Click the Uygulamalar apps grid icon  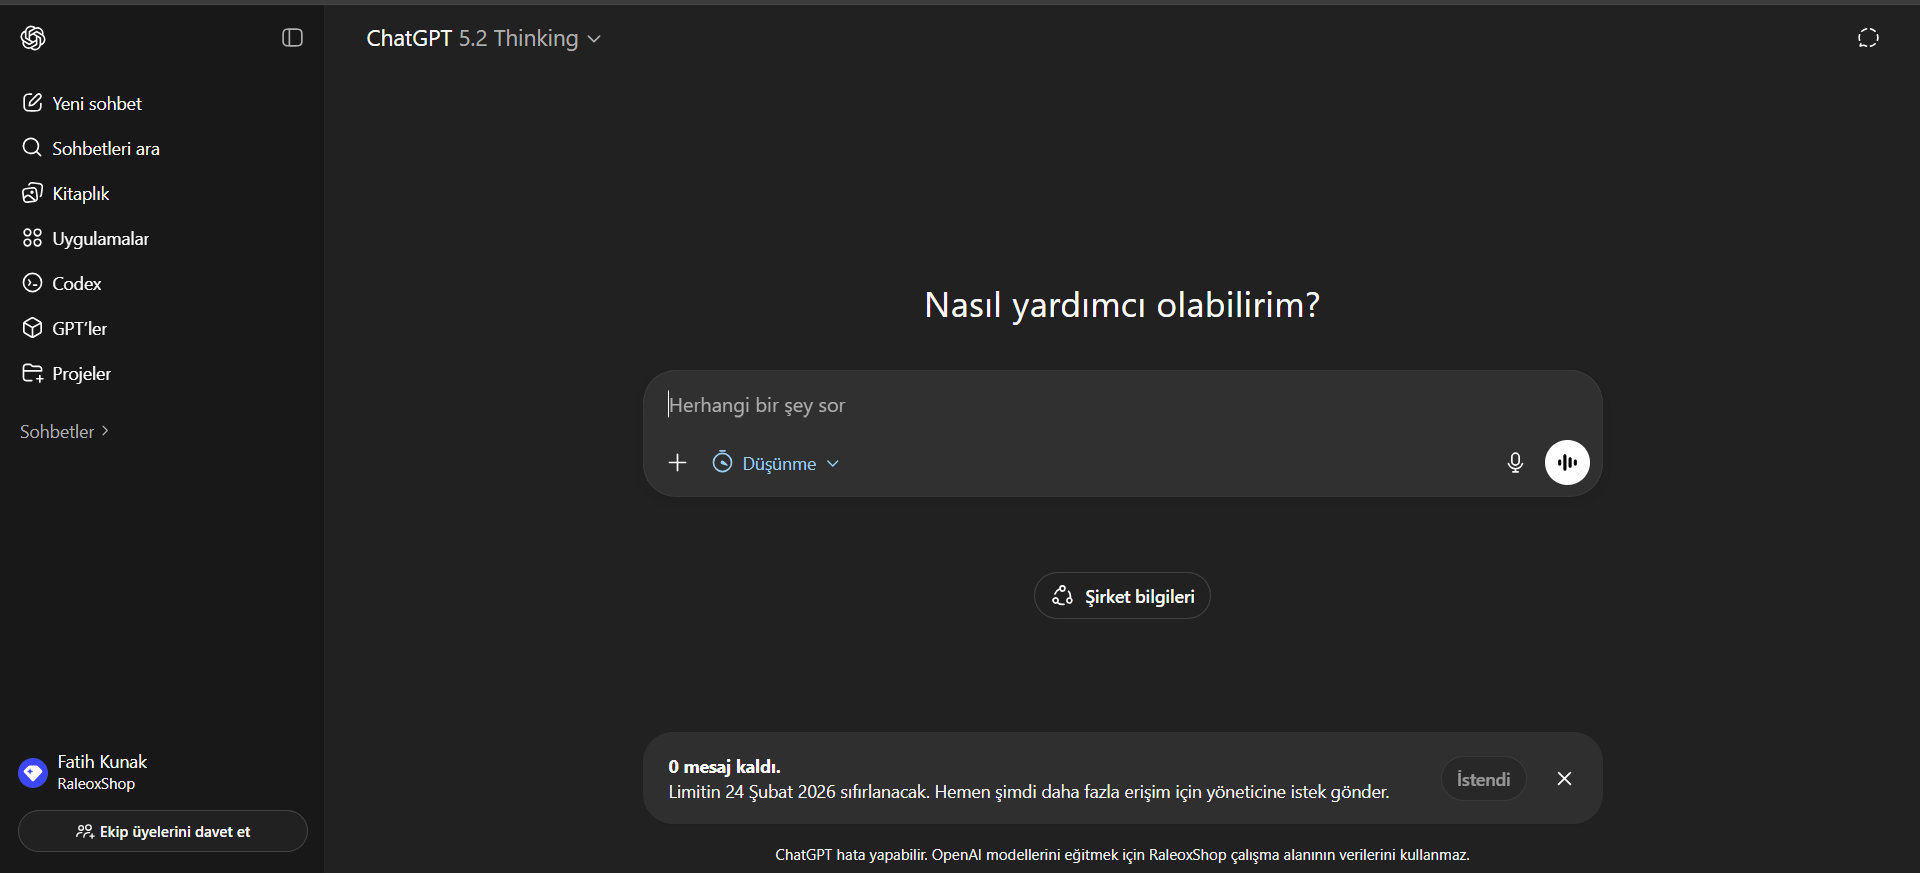(32, 238)
